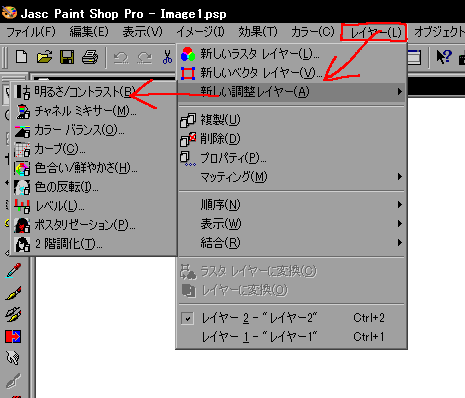This screenshot has height=398, width=465.
Task: Select the Retouch hand tool
Action: (13, 358)
